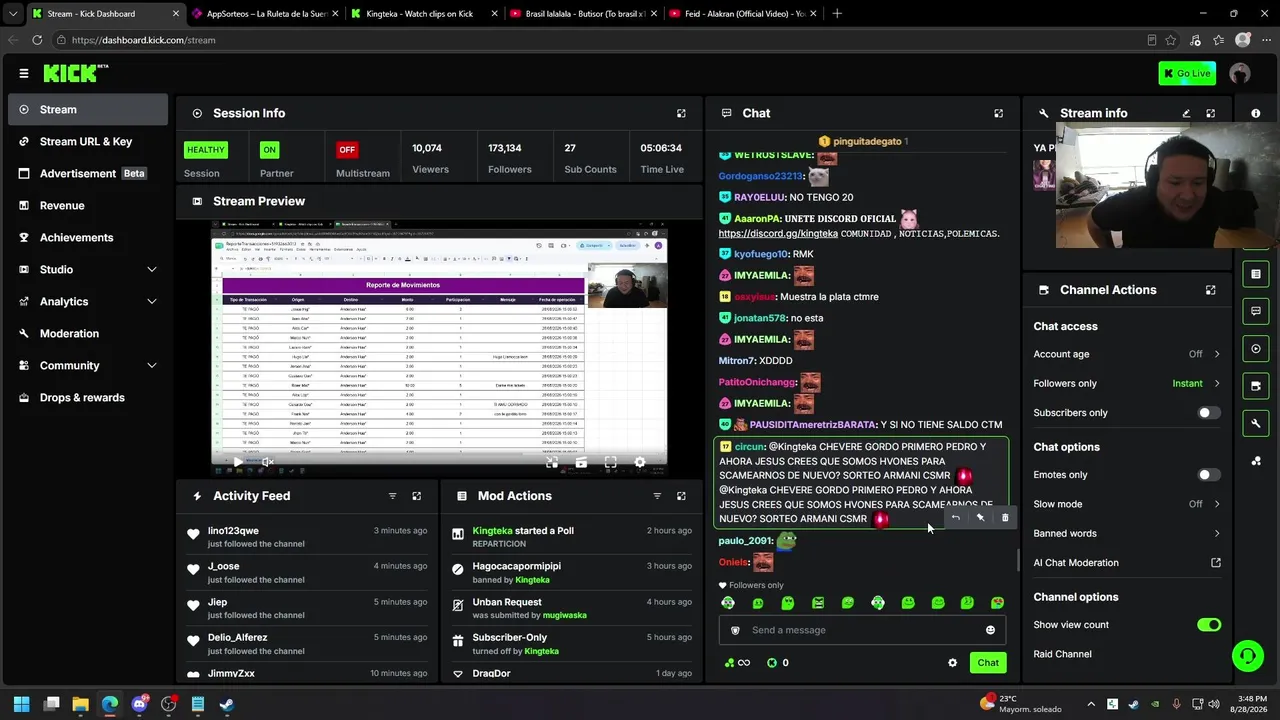Open Followers only duration options

pos(1127,383)
